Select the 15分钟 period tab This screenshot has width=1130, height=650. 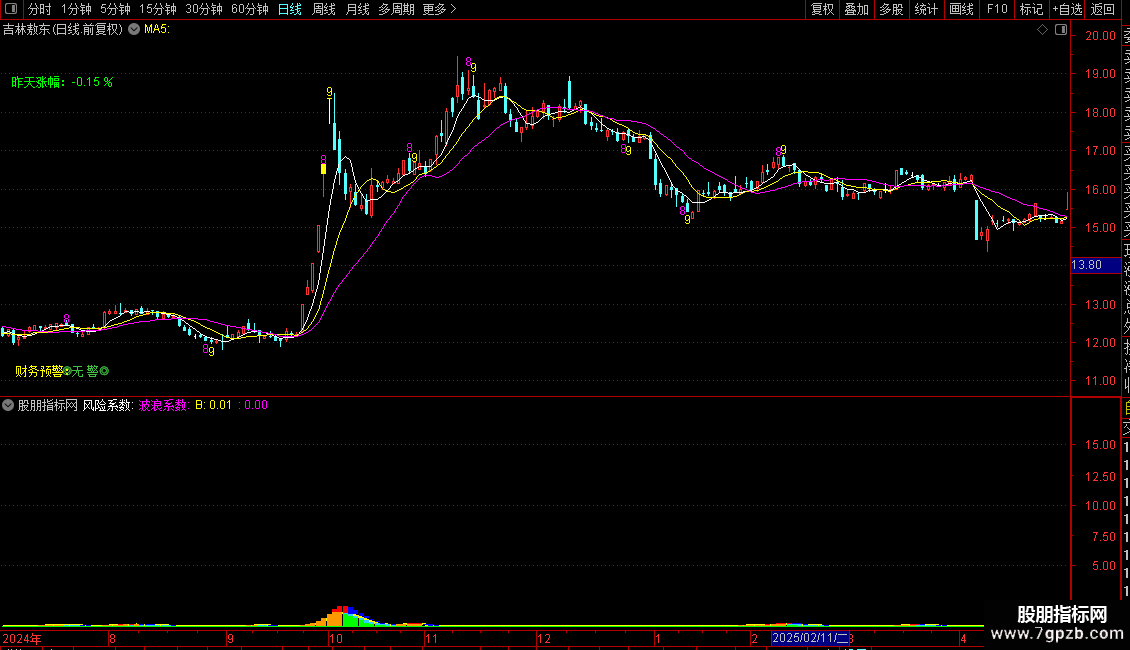(x=158, y=9)
